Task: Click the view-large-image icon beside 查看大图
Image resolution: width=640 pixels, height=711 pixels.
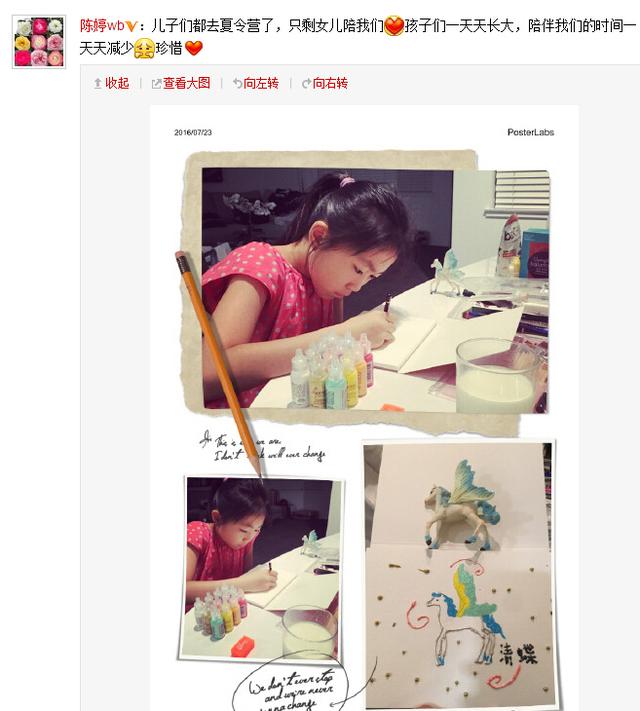Action: [156, 84]
